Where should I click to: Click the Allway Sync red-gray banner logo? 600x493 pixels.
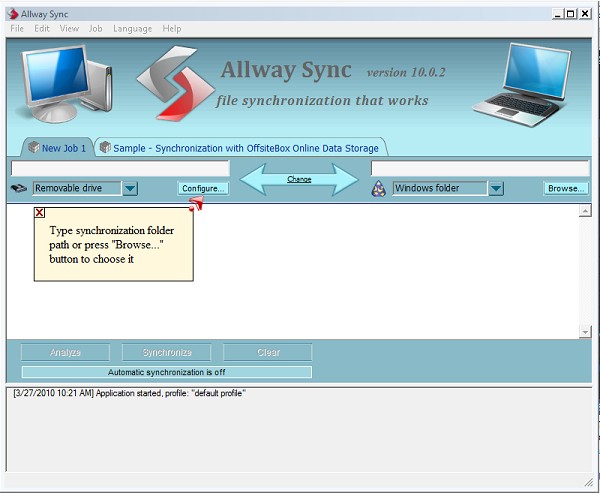tap(176, 83)
